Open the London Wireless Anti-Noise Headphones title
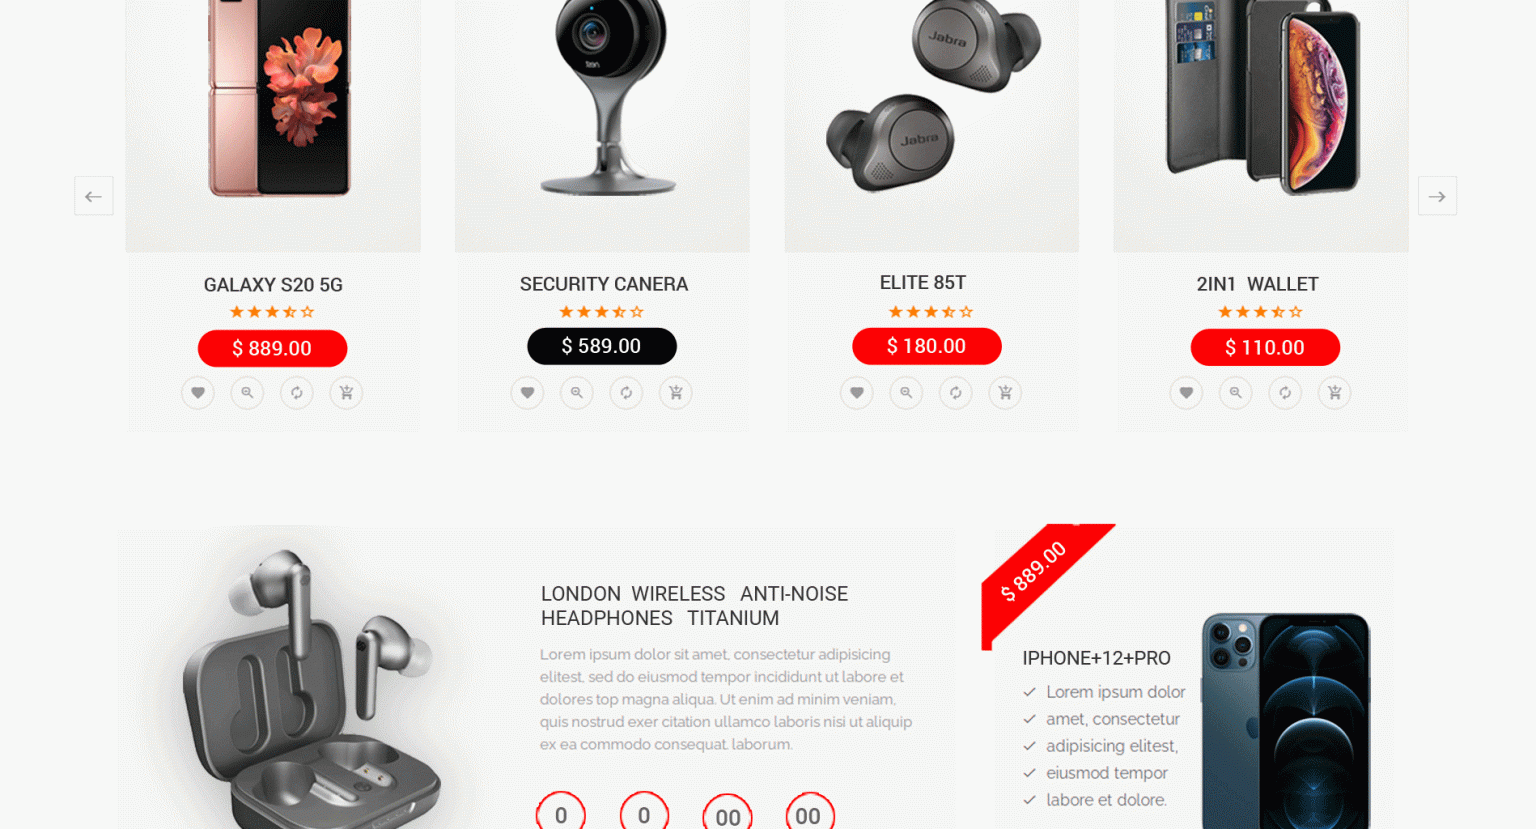The height and width of the screenshot is (829, 1536). [x=694, y=606]
